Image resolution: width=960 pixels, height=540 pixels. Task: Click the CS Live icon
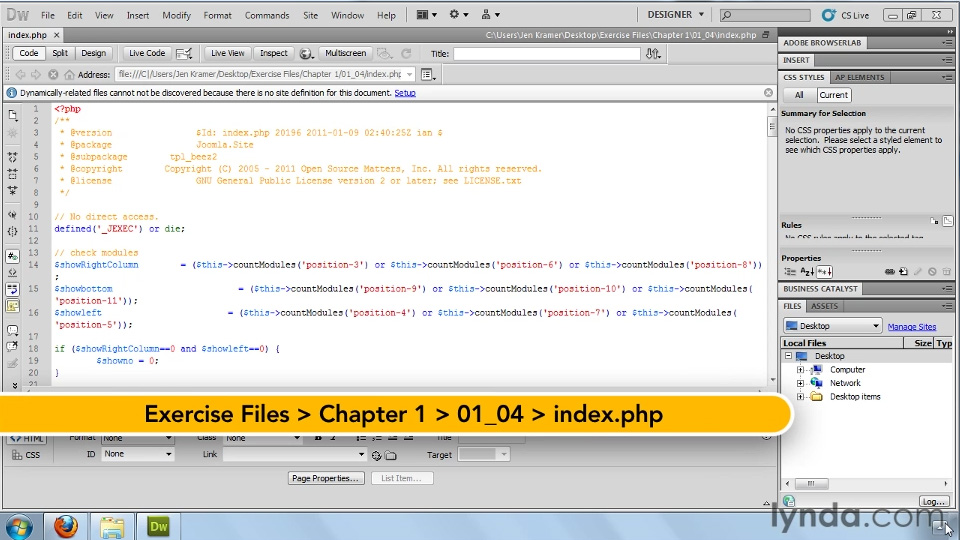[847, 15]
